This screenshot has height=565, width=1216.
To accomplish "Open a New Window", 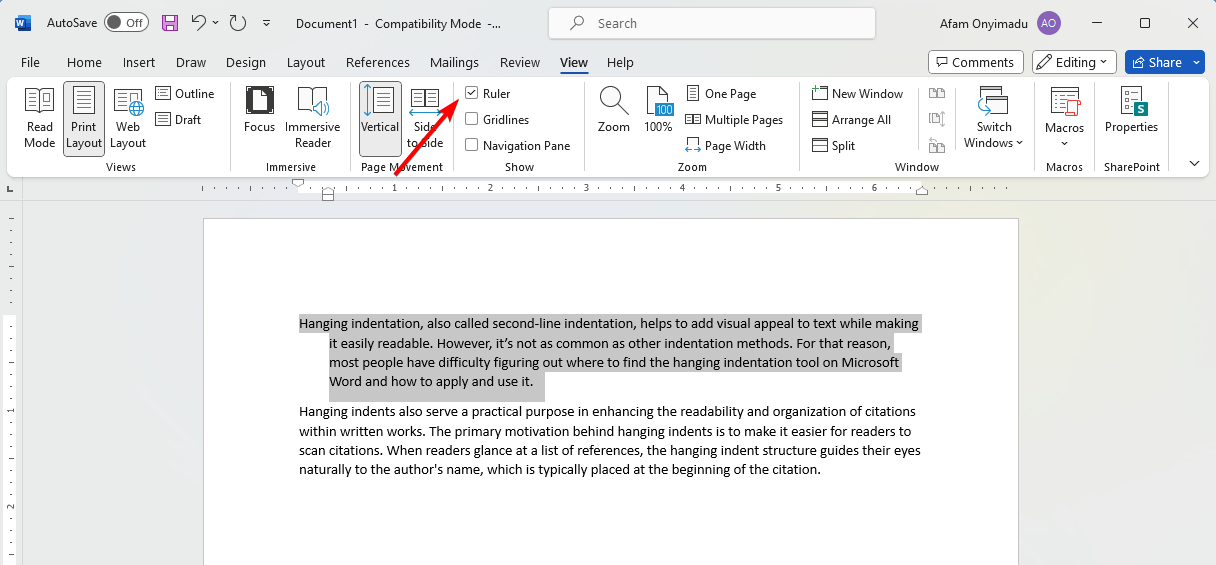I will point(857,94).
